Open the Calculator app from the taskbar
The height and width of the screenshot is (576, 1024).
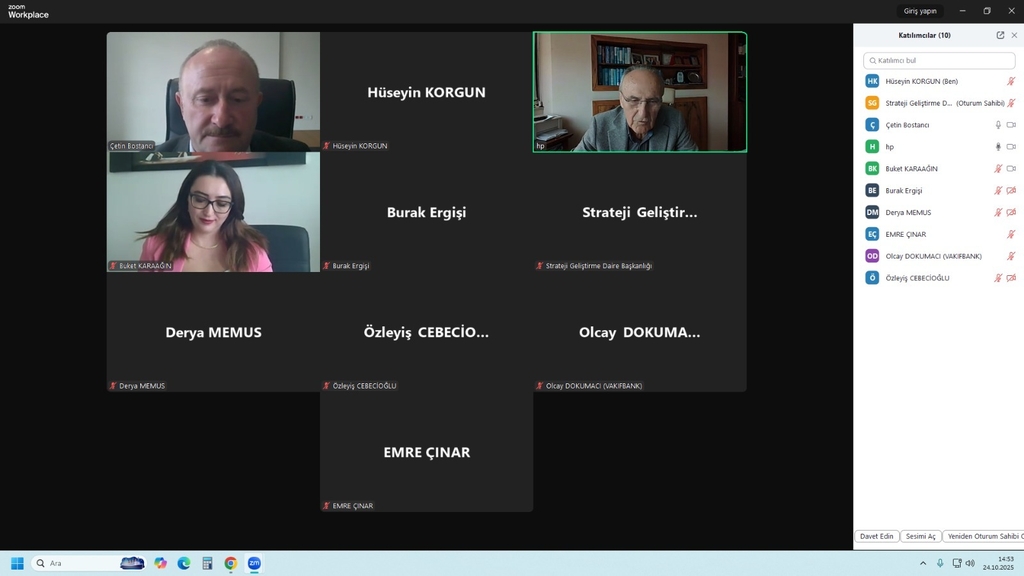point(207,563)
